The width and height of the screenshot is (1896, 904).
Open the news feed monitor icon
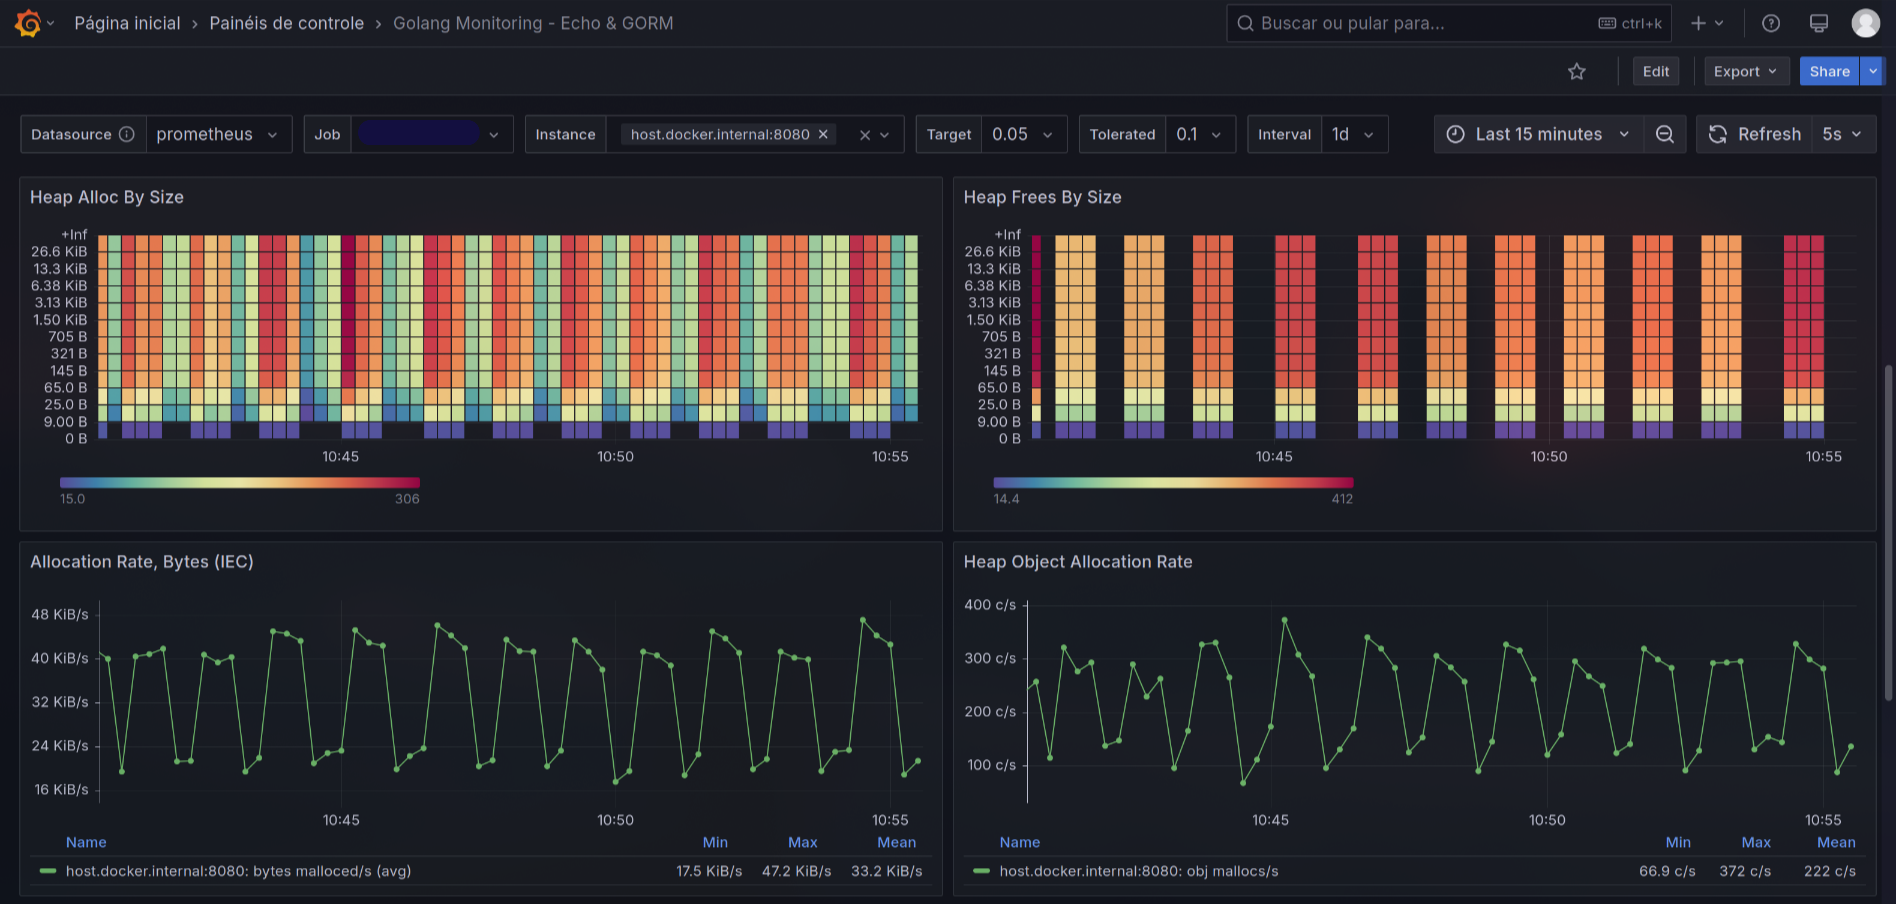coord(1819,23)
